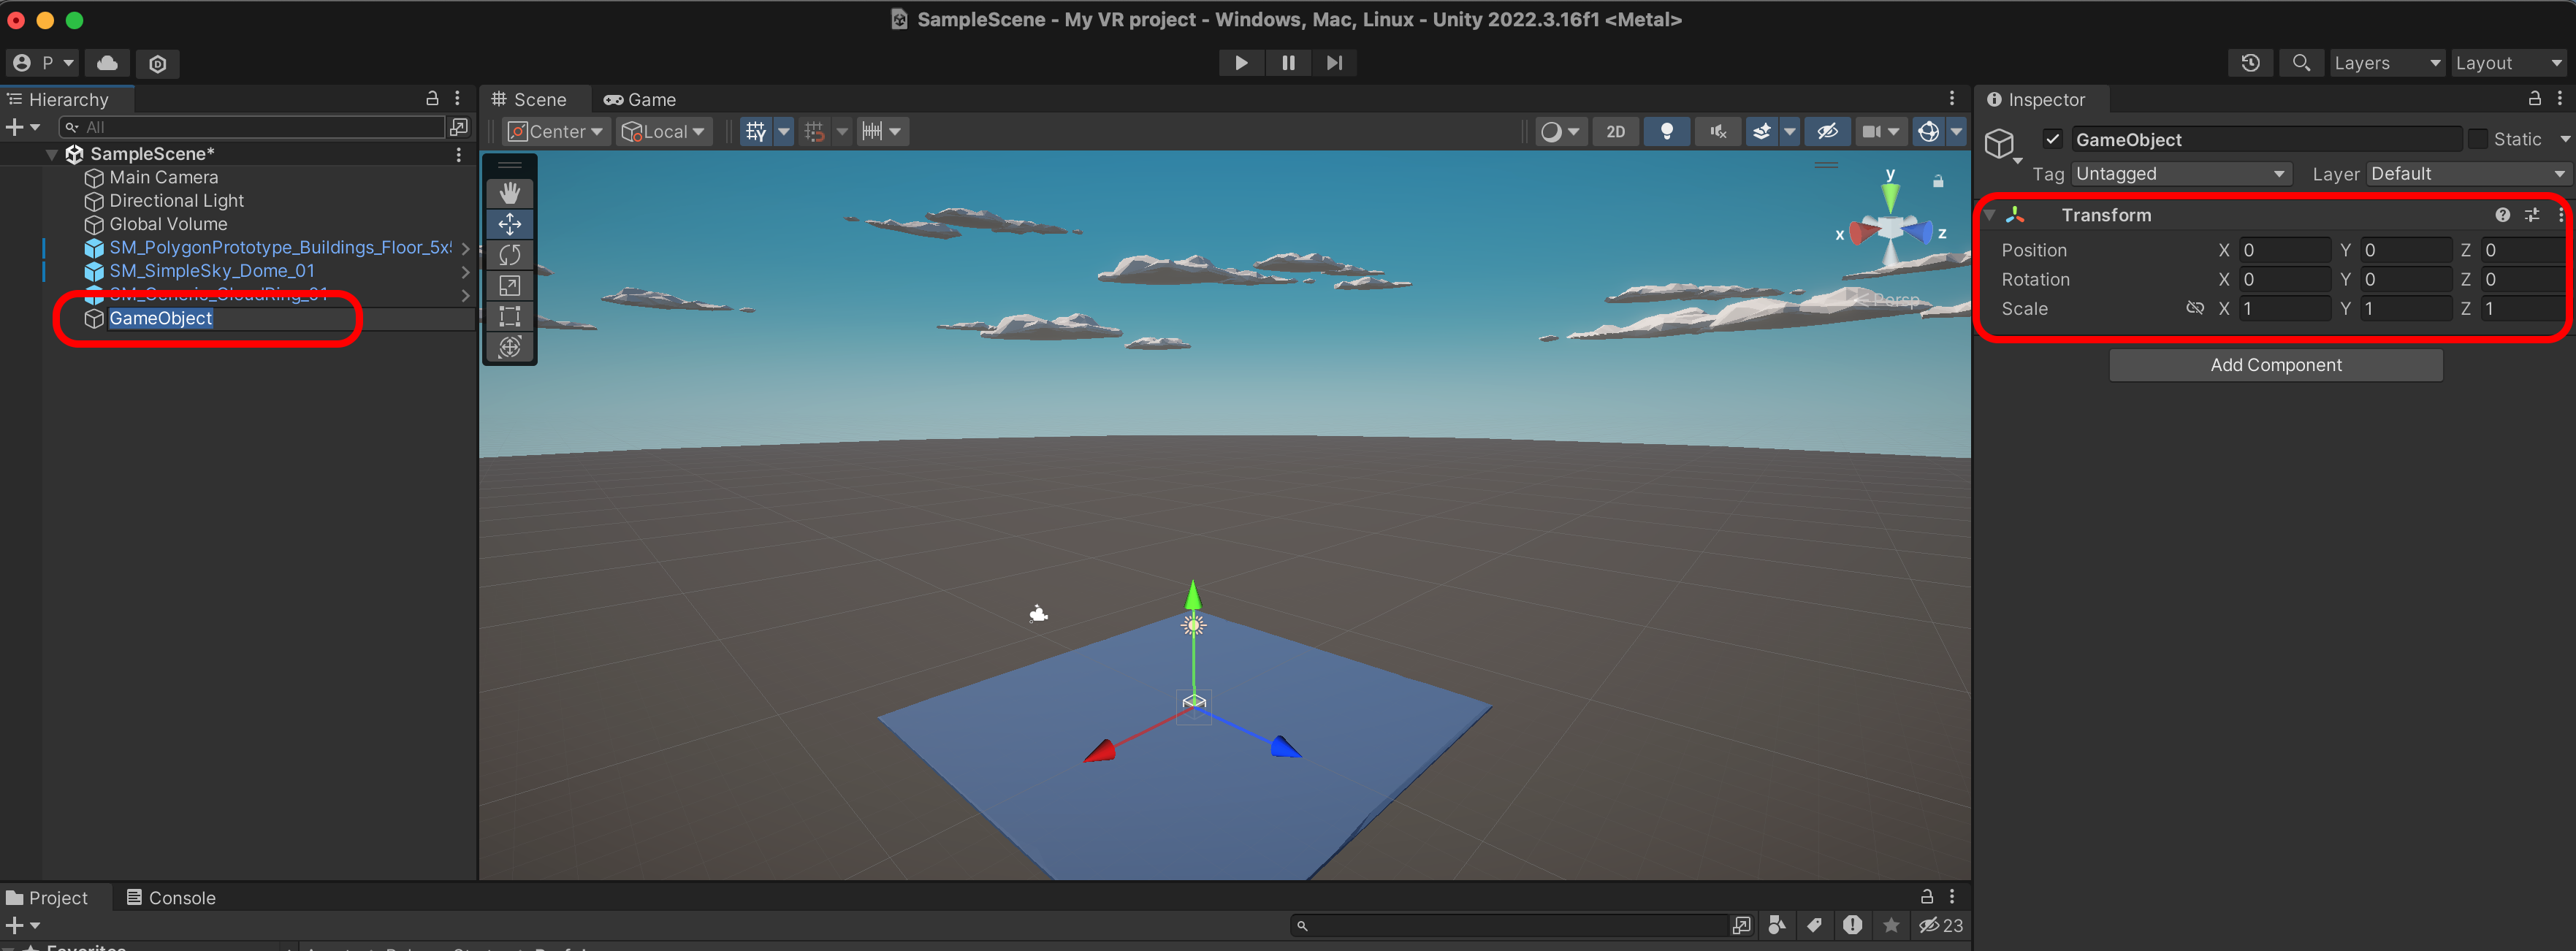Select Main Camera in Hierarchy
Screen dimensions: 2576x951
tap(163, 177)
